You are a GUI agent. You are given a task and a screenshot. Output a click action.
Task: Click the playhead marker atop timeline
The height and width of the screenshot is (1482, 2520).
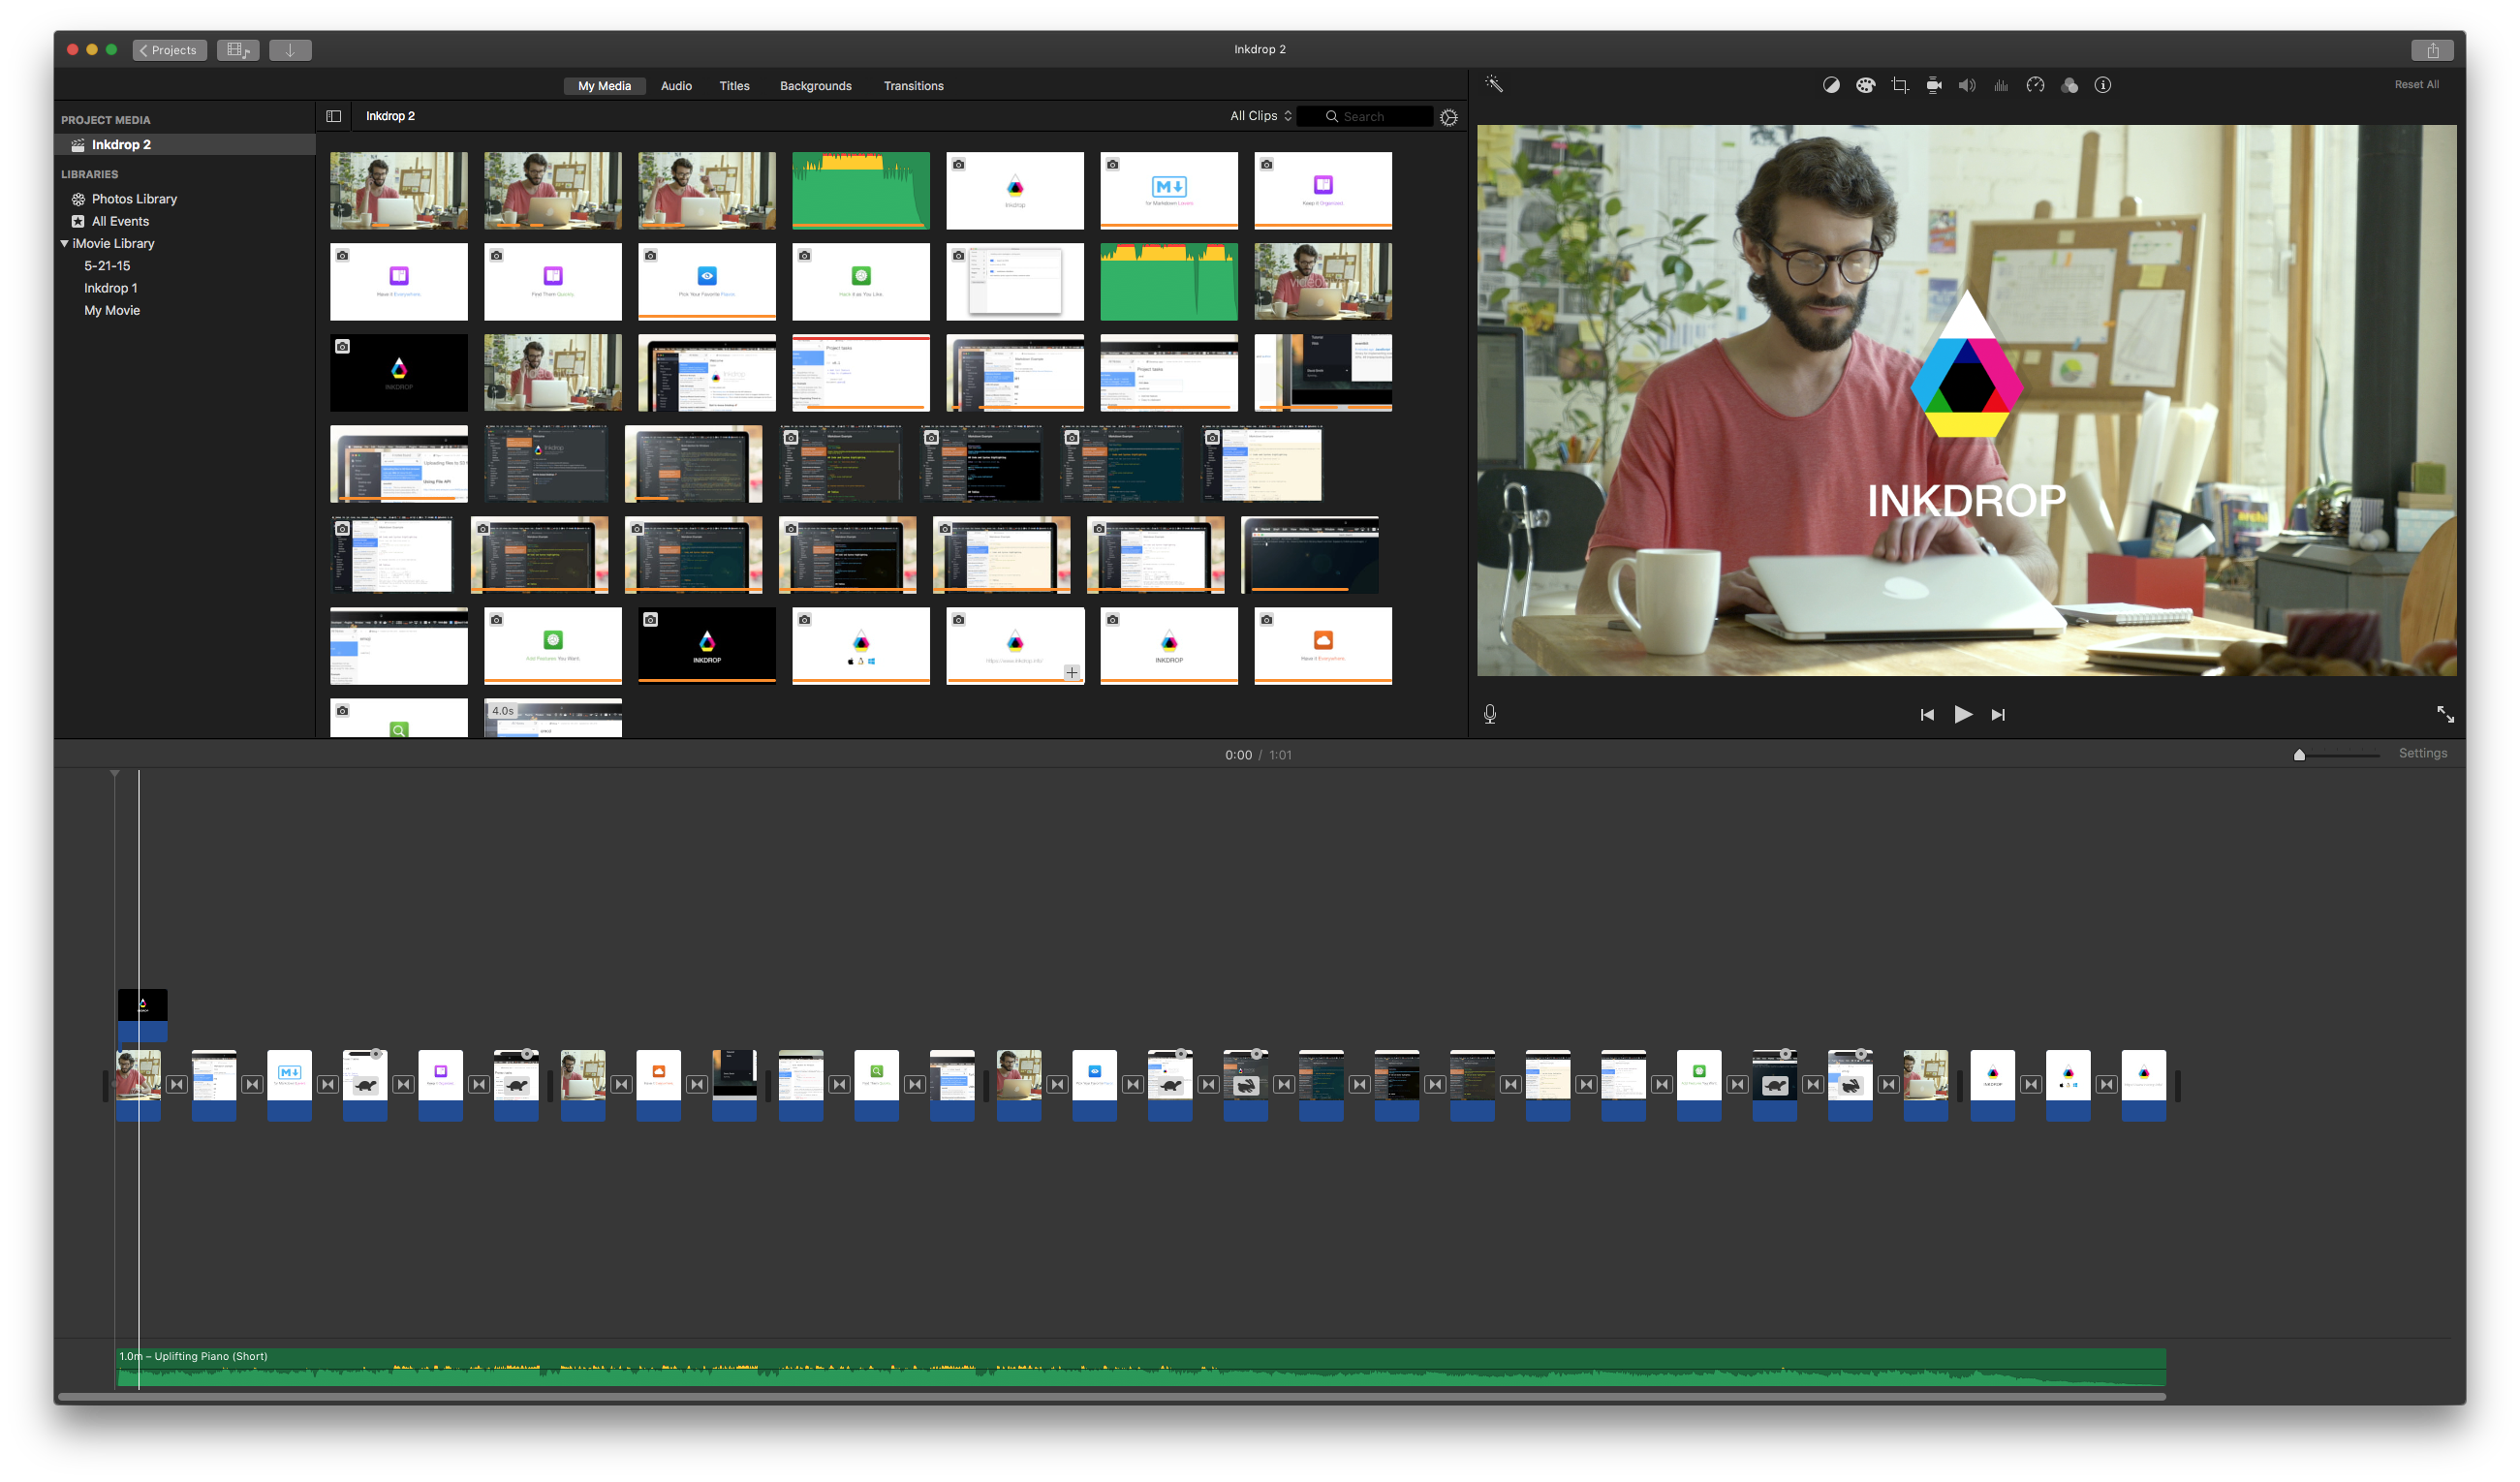pos(115,773)
